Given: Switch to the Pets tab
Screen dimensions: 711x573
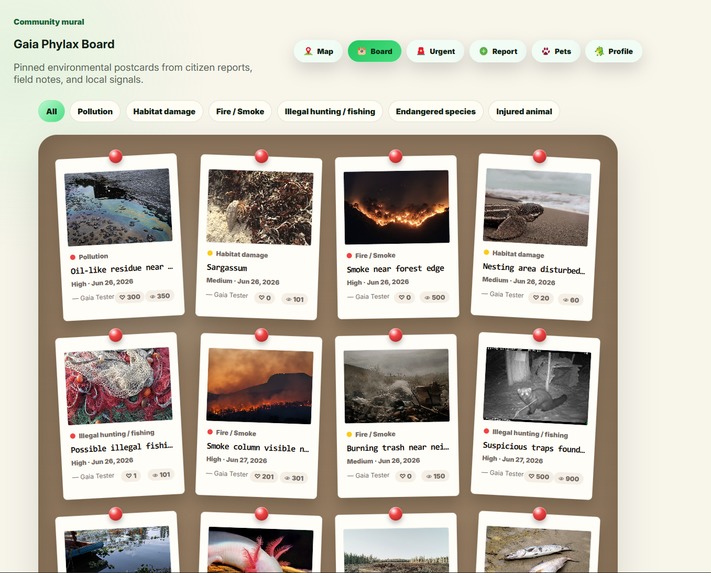Looking at the screenshot, I should point(556,51).
